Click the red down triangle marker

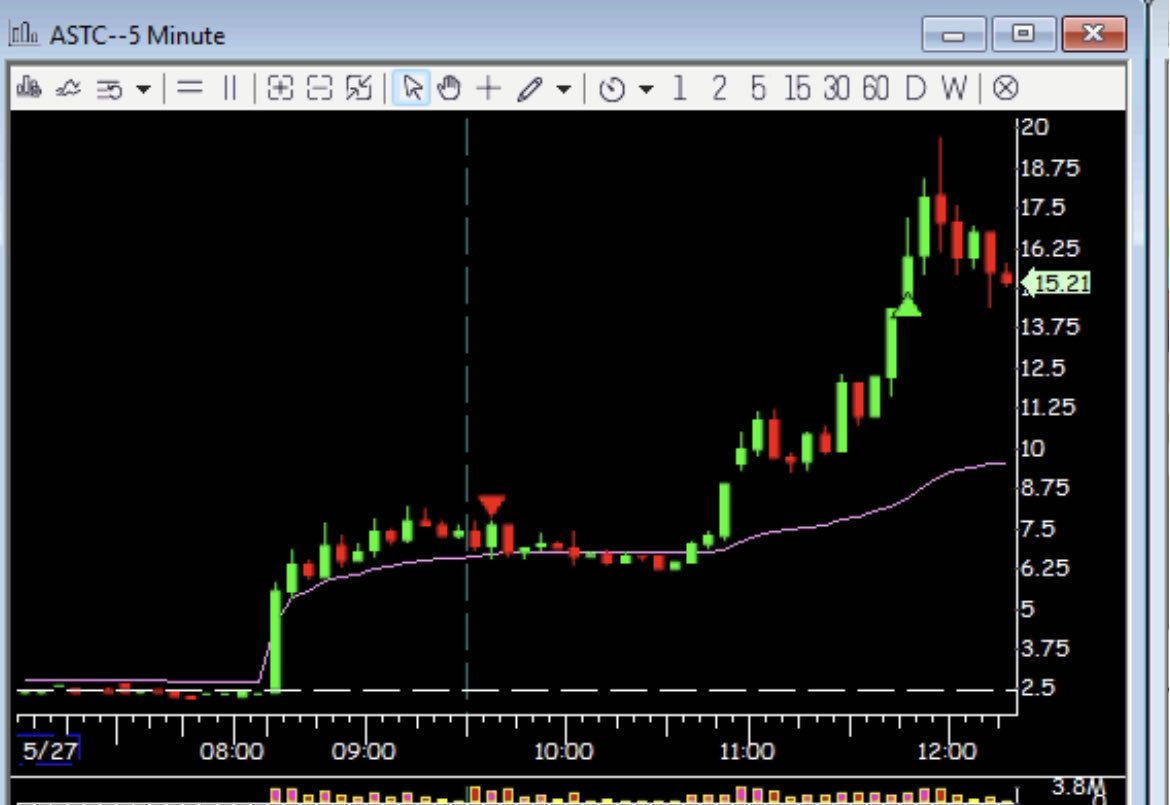[491, 505]
